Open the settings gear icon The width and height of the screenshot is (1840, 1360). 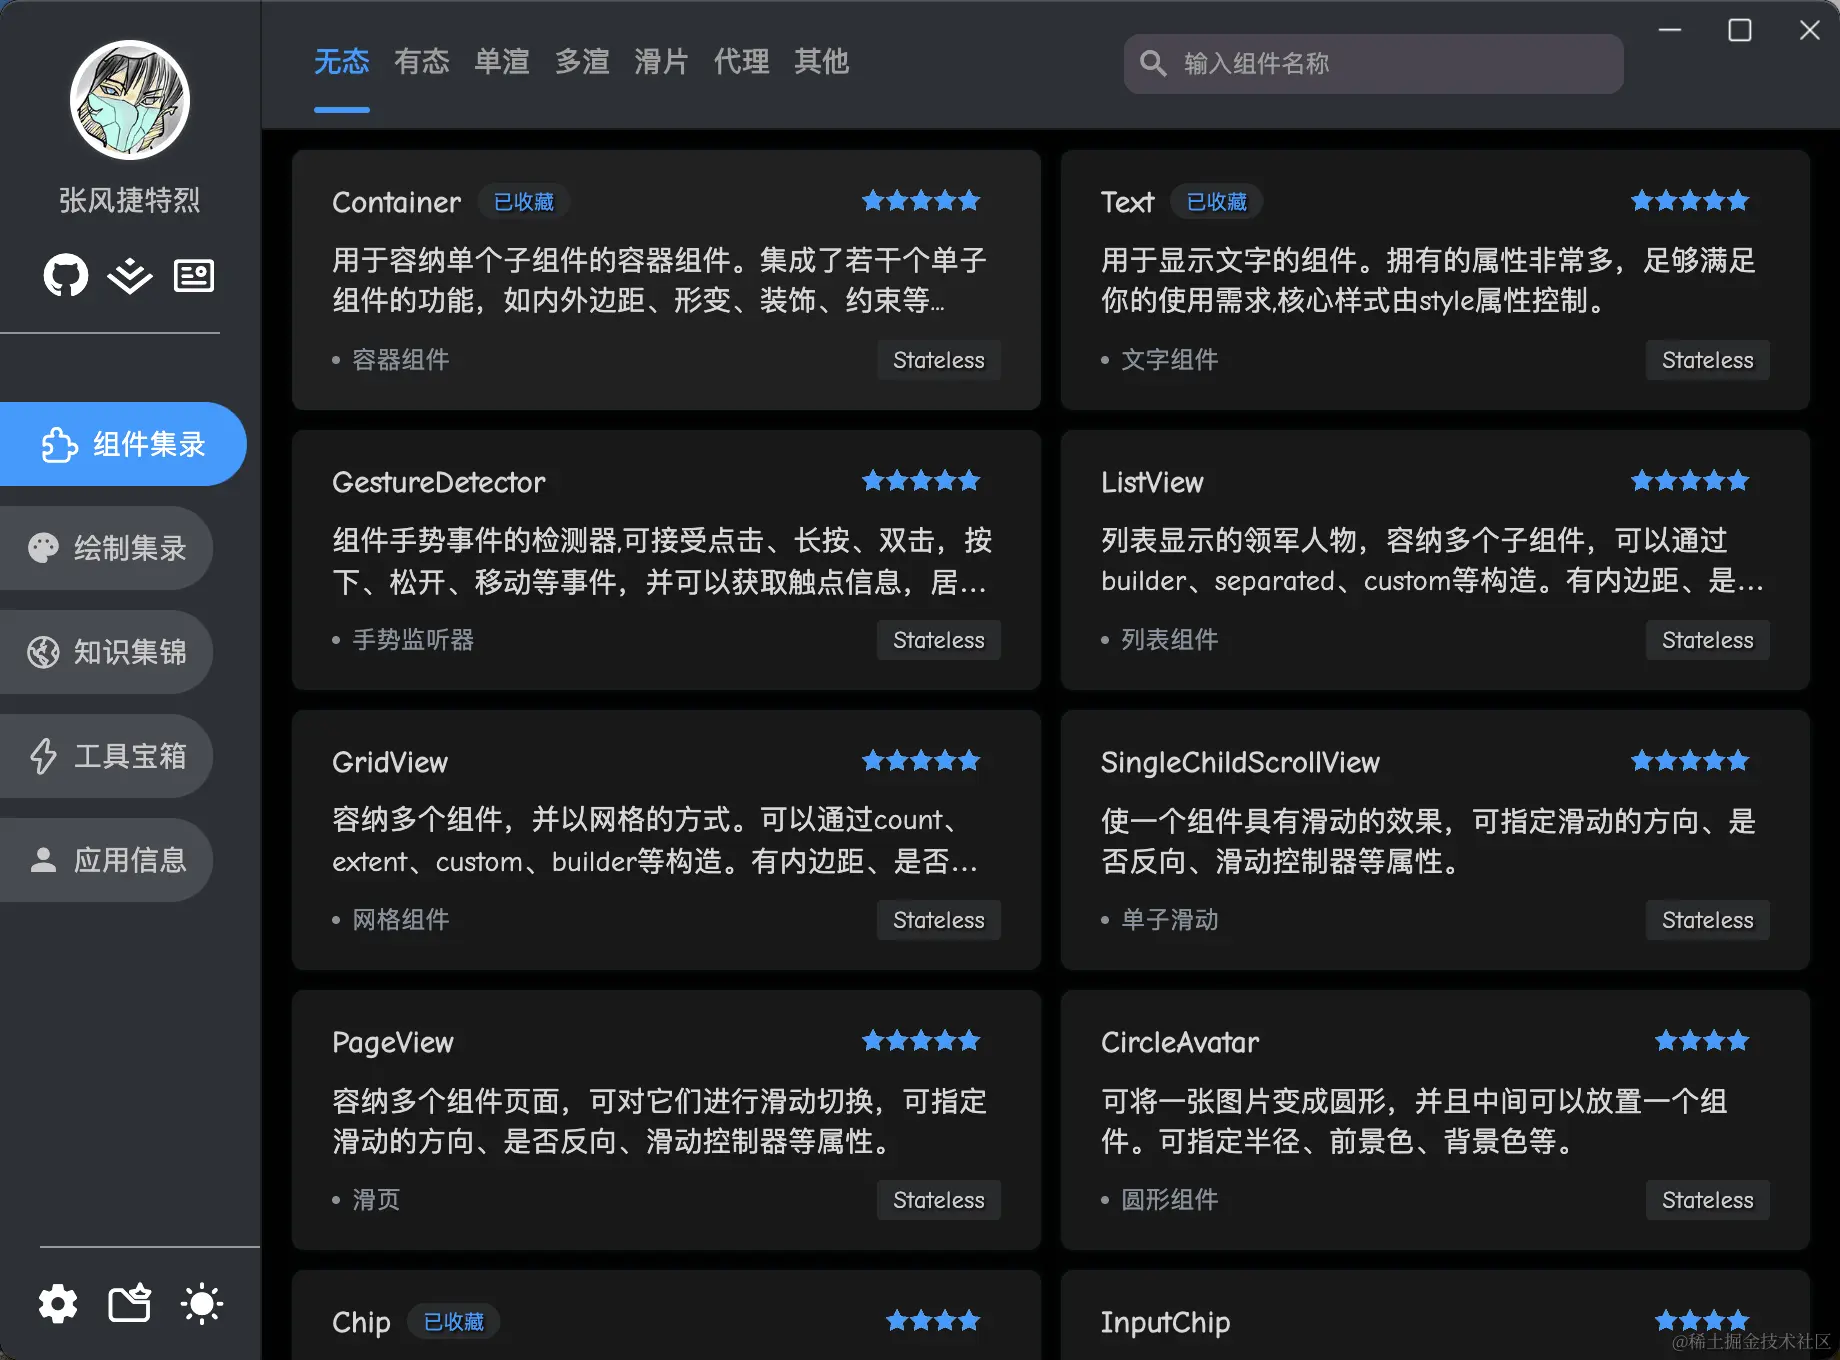pyautogui.click(x=58, y=1304)
